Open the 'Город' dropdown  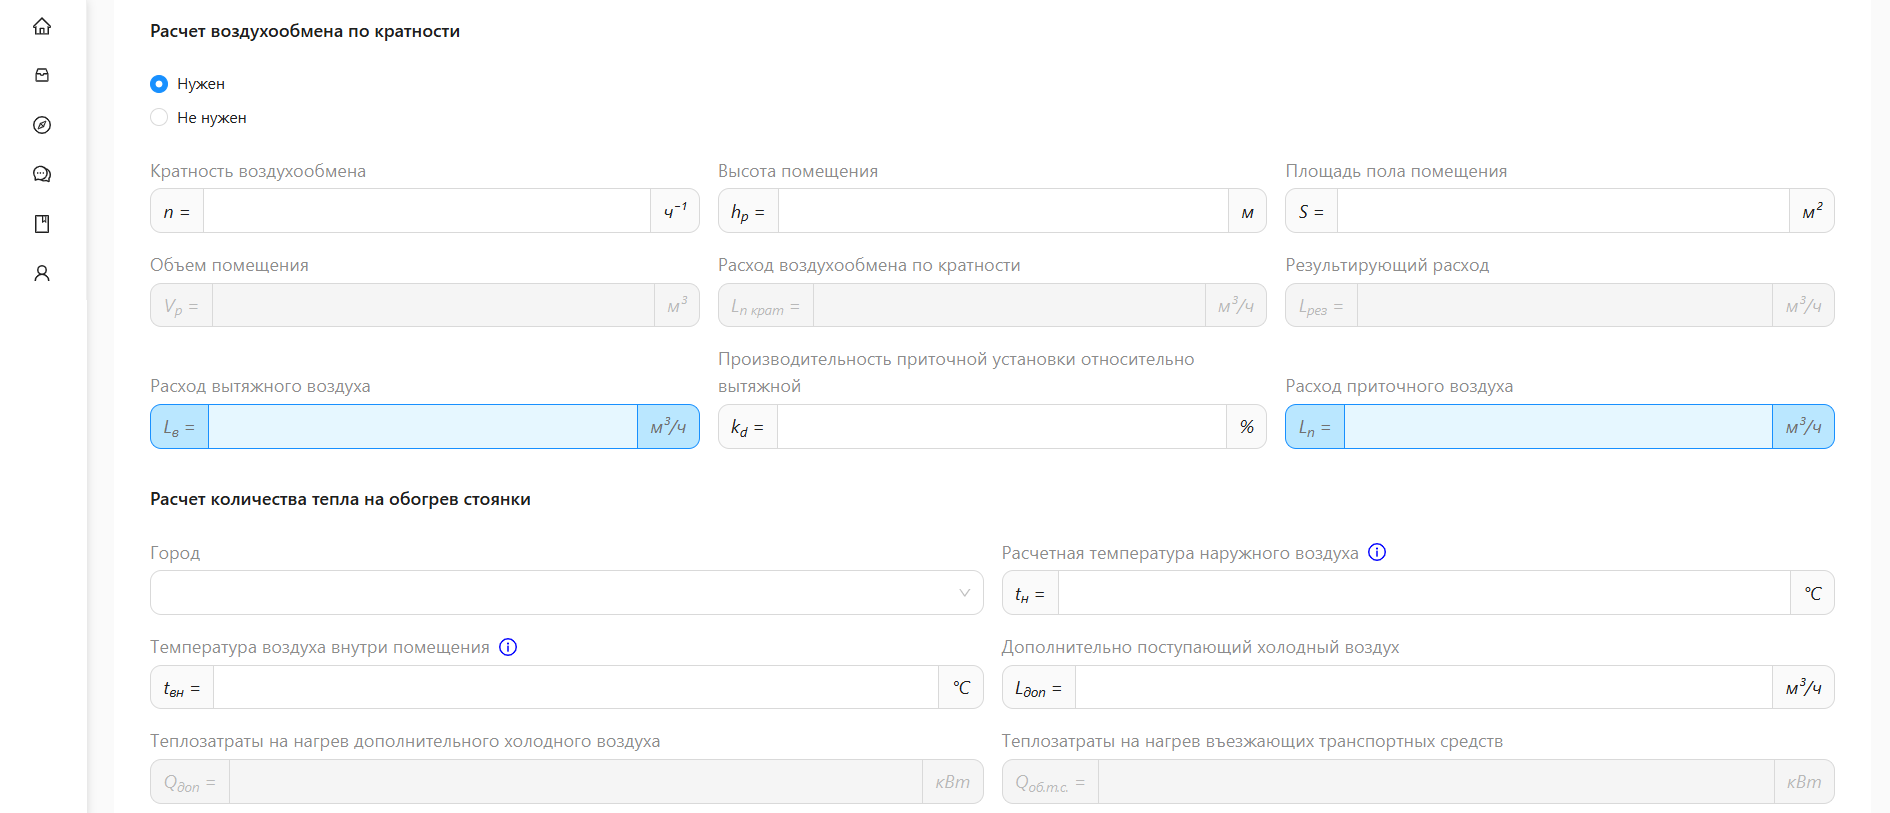coord(566,592)
